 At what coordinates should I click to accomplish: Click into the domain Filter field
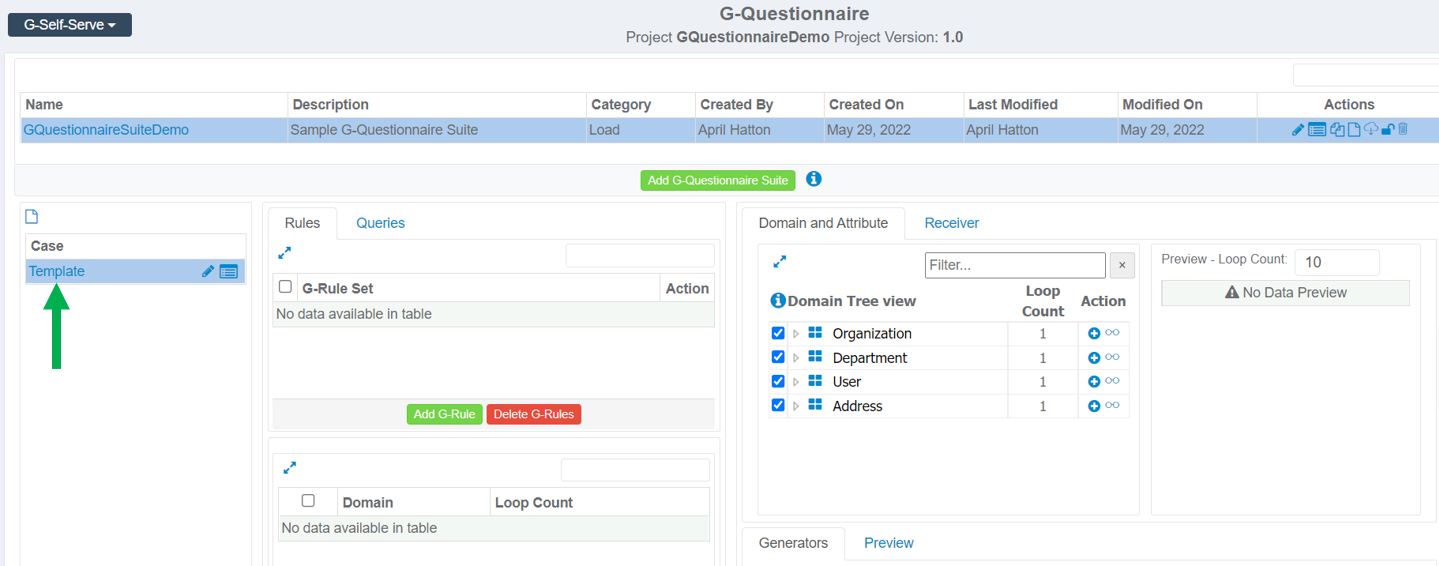pos(1015,265)
